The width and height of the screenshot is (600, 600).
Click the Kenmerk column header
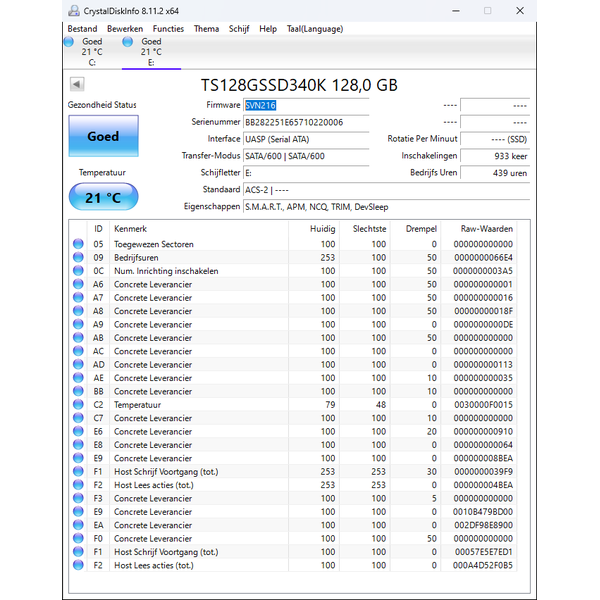199,229
